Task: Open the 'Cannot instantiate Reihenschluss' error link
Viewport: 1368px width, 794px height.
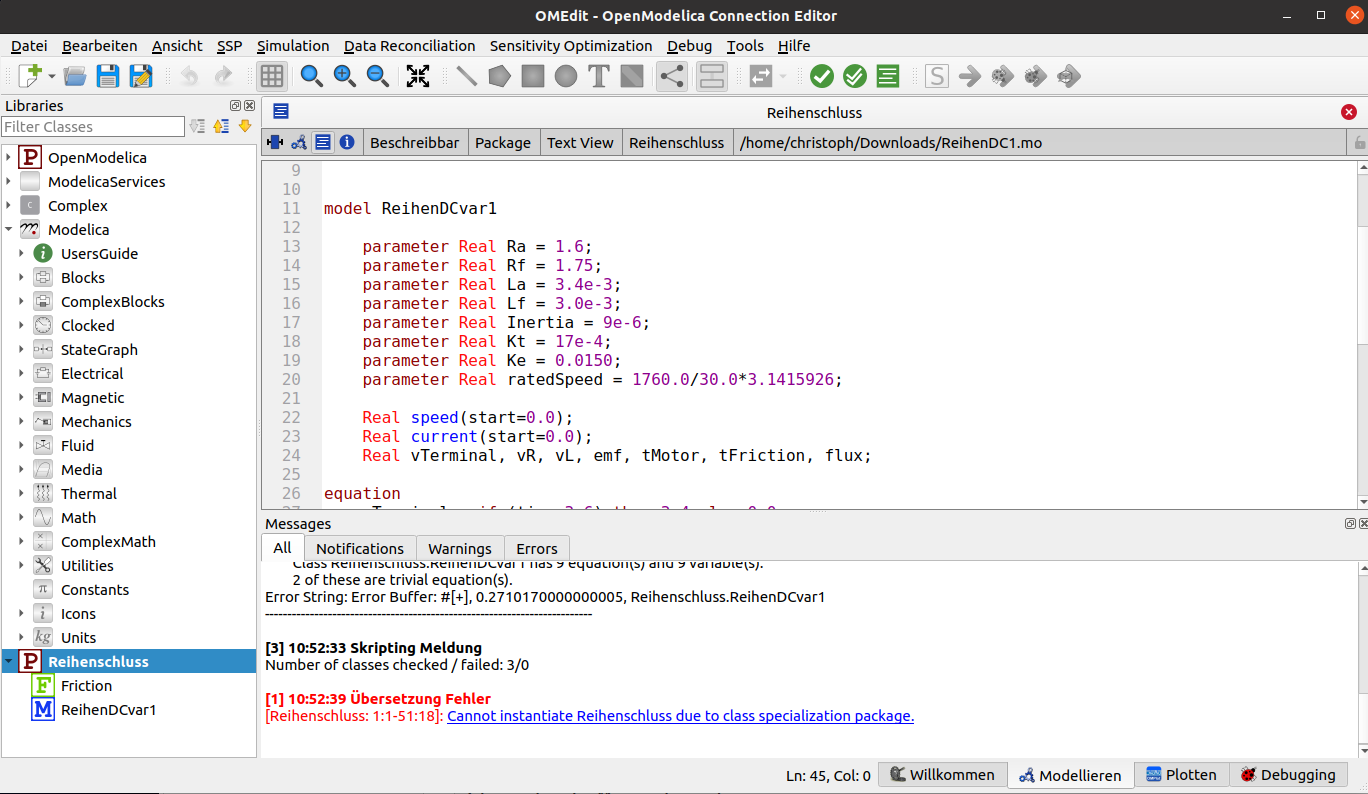Action: pyautogui.click(x=681, y=716)
